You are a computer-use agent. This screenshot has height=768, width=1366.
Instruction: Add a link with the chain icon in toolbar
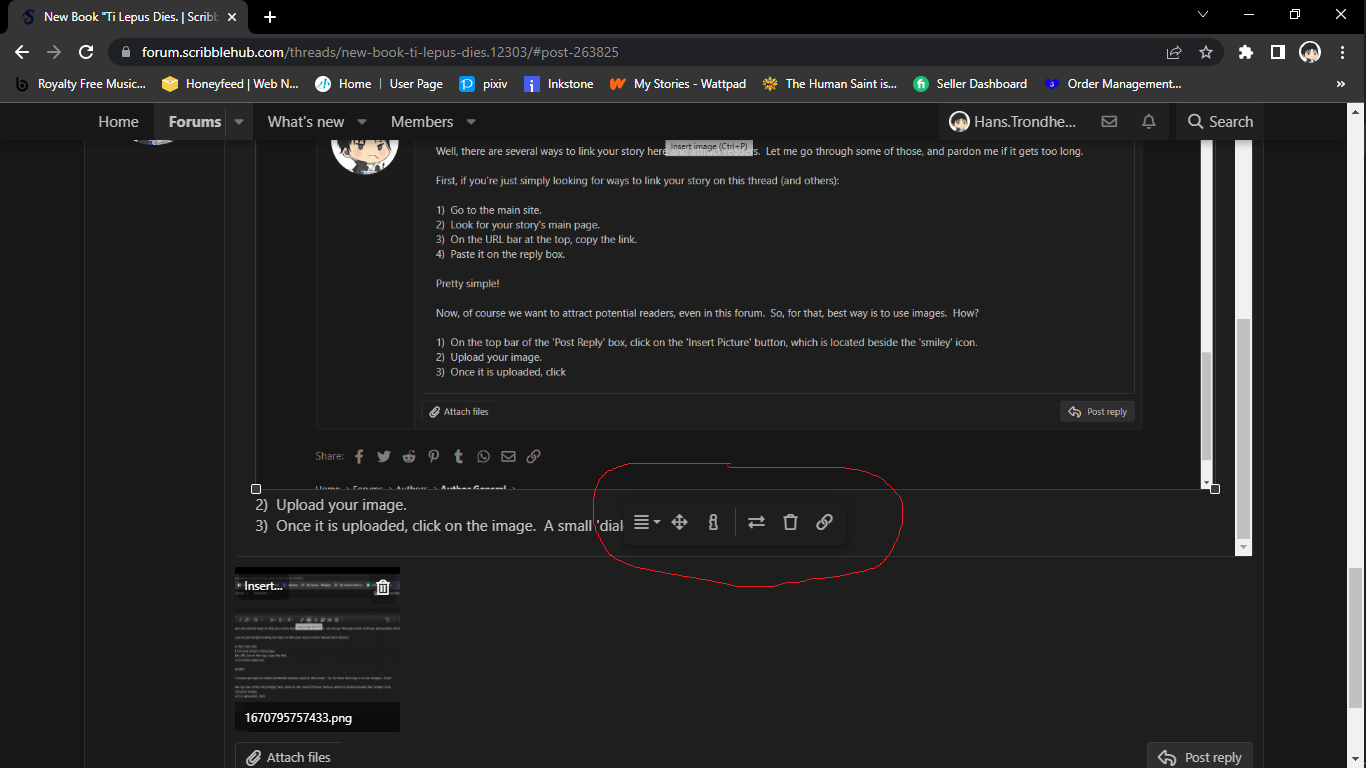click(824, 521)
